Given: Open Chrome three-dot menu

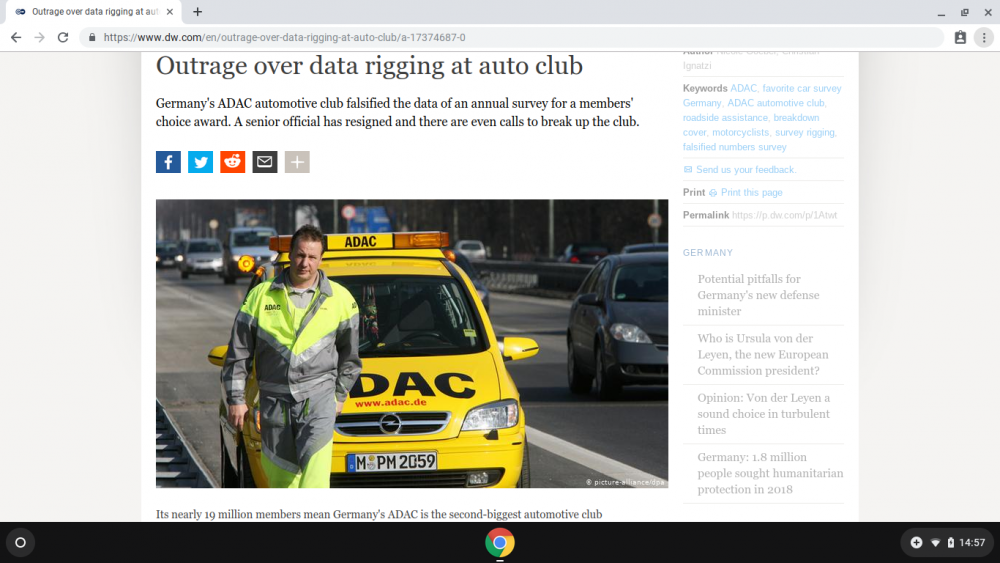Looking at the screenshot, I should coord(984,38).
